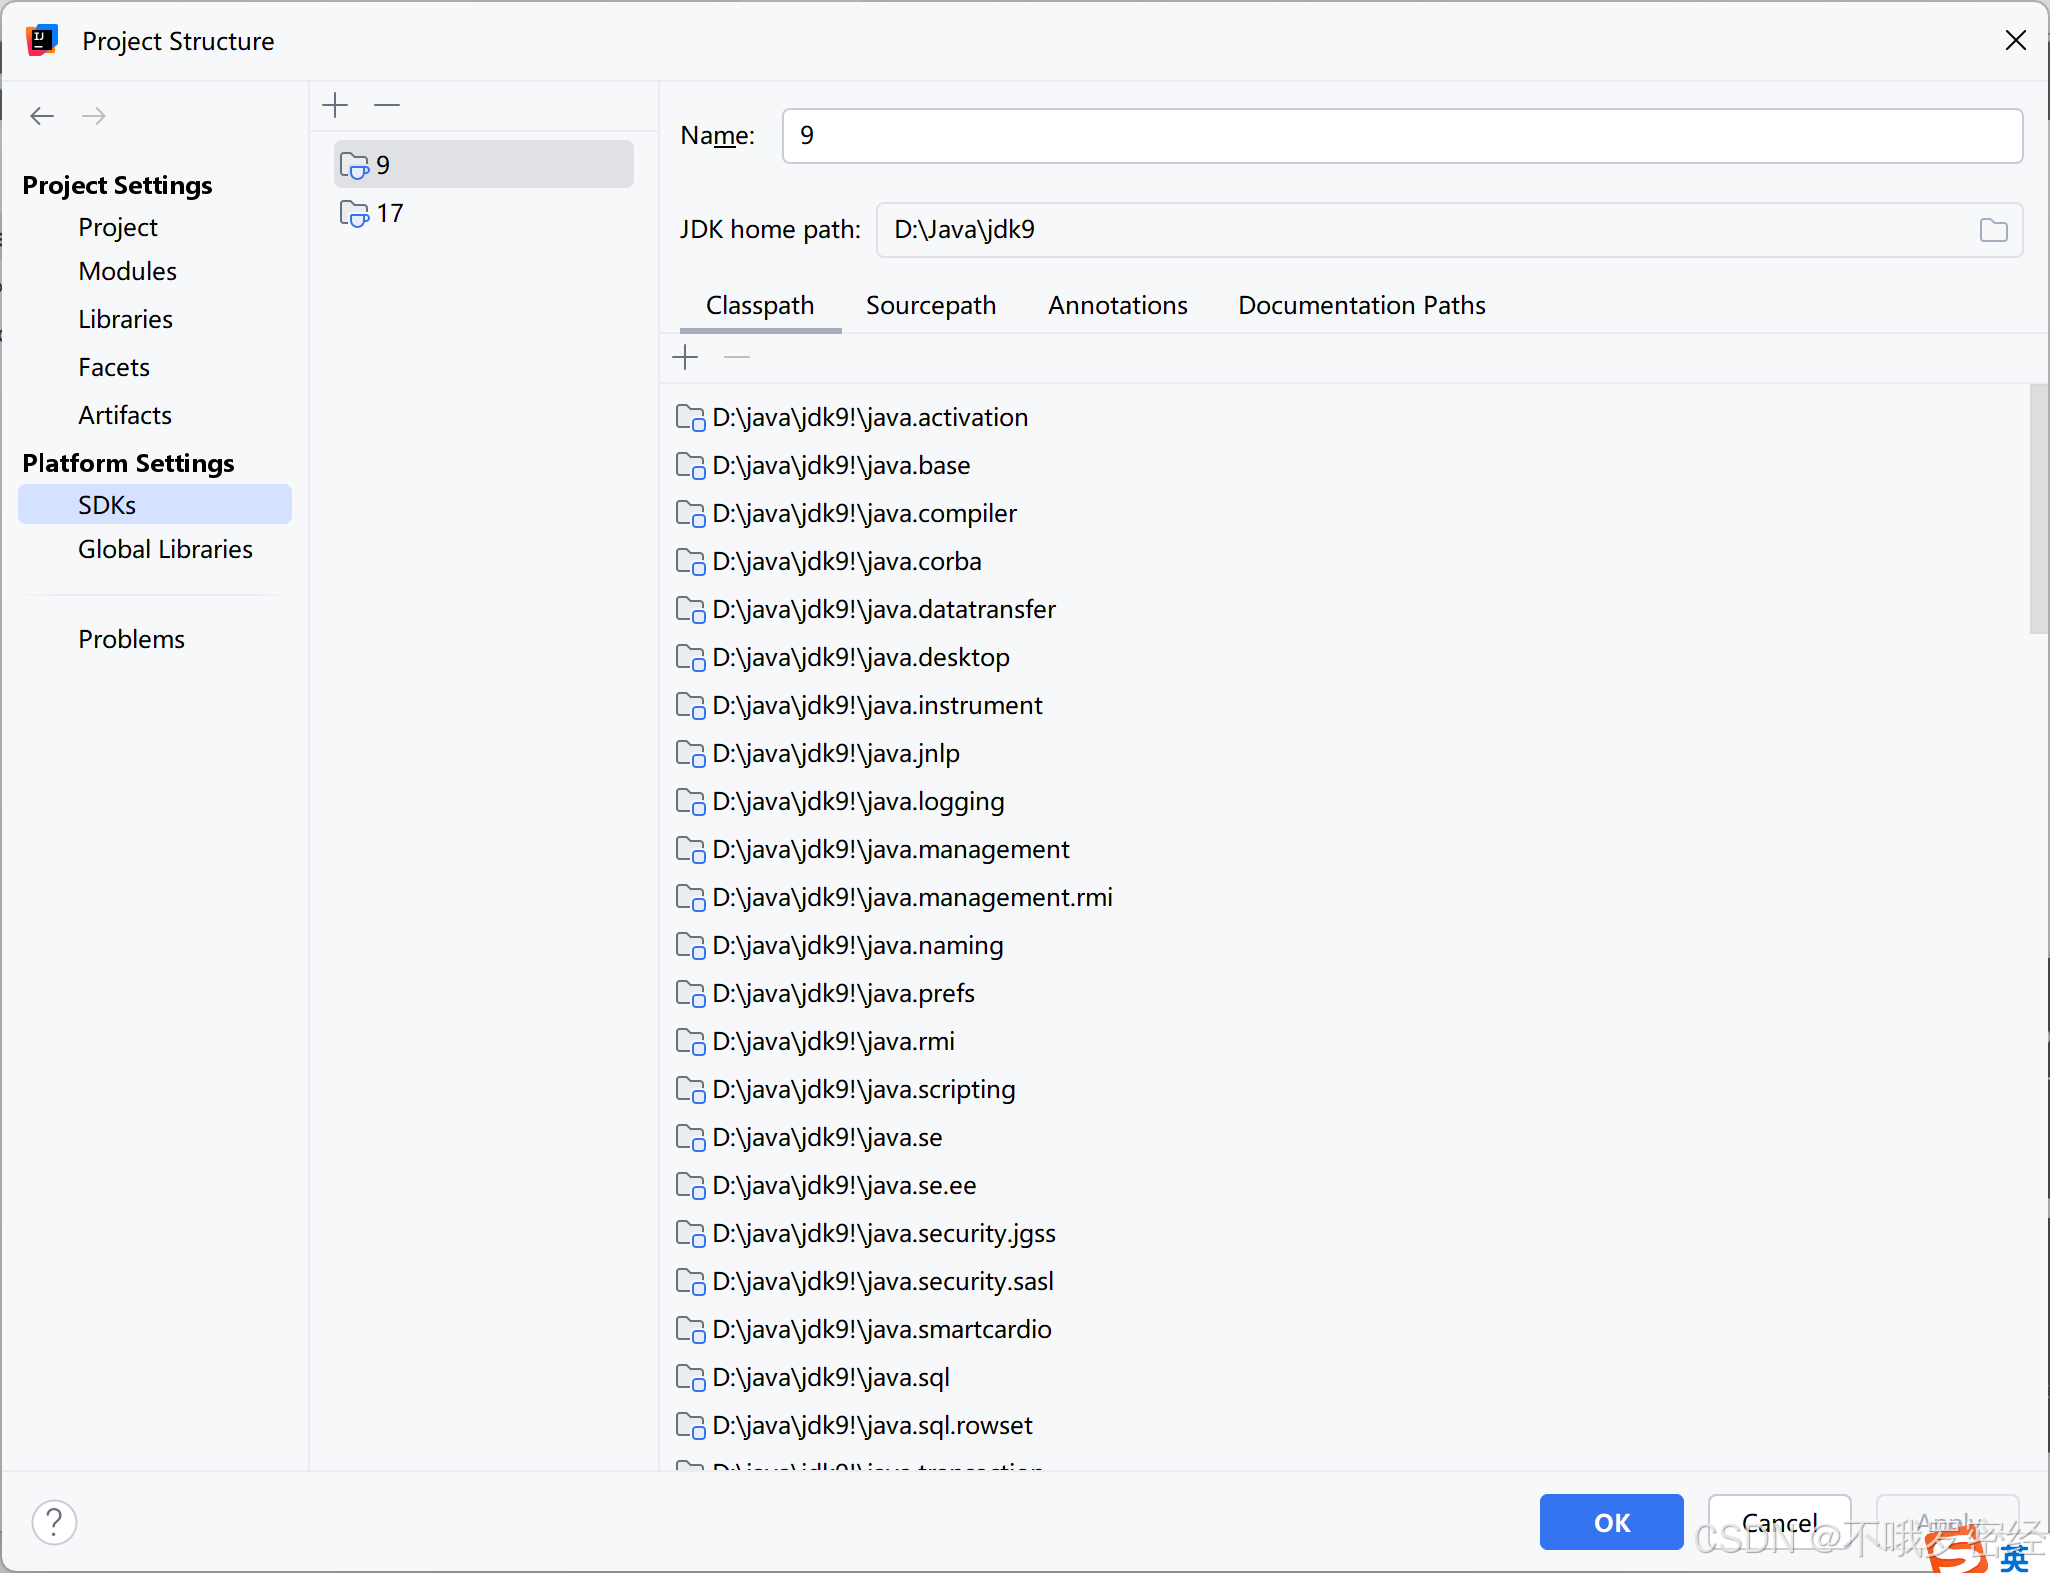Click the remove SDK minus icon

387,105
